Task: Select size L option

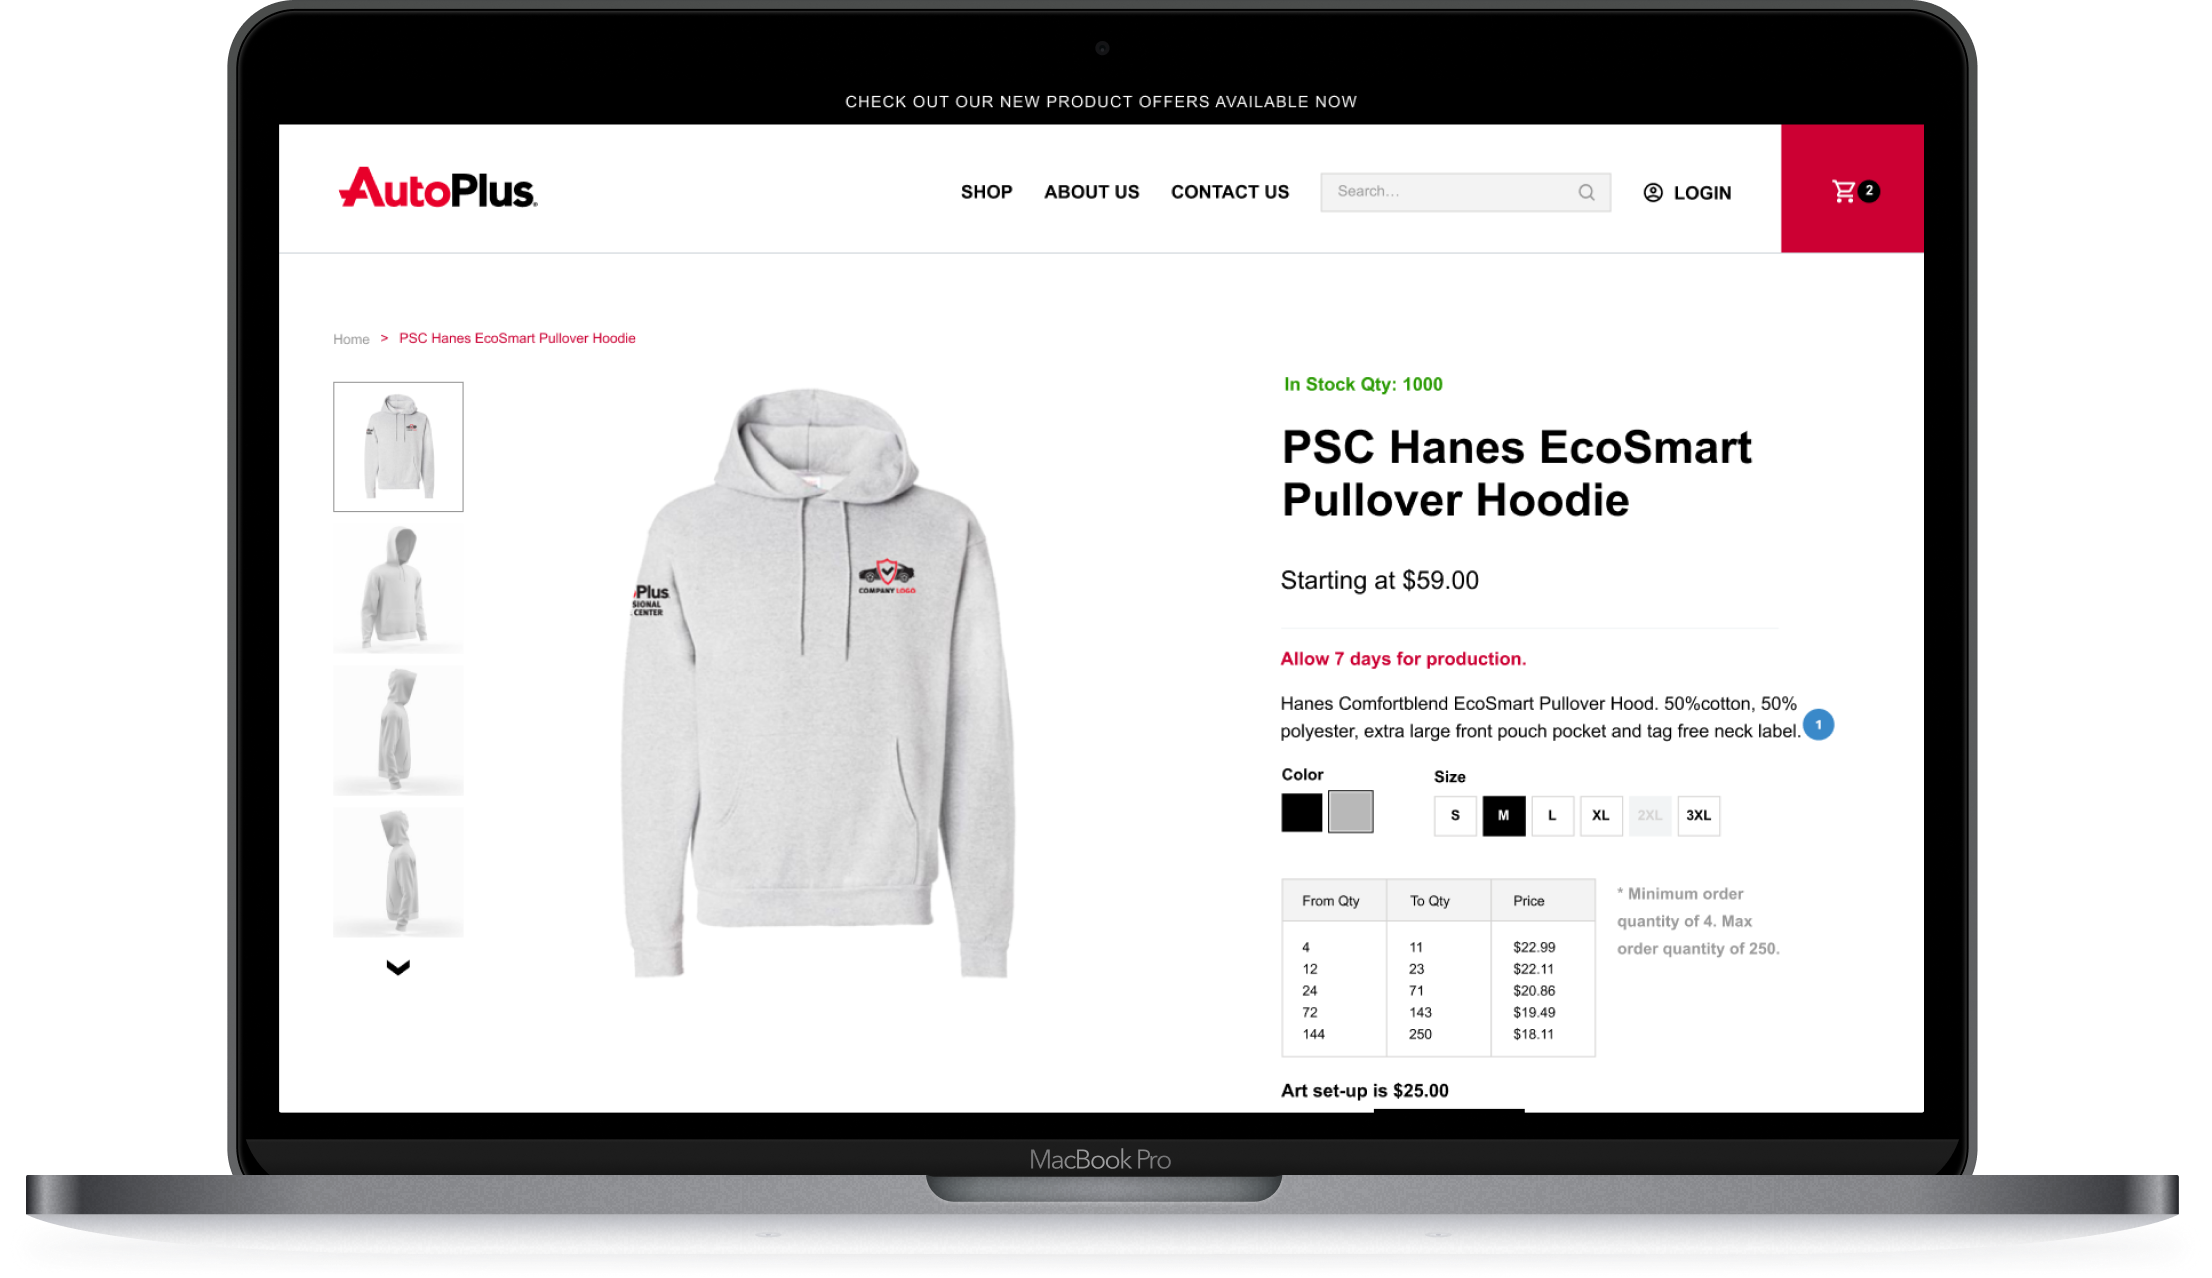Action: 1552,815
